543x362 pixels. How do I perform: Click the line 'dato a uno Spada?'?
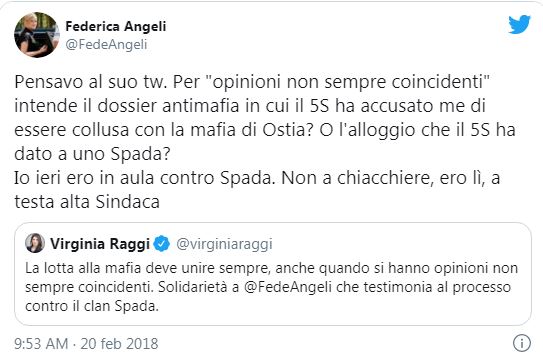click(x=92, y=154)
